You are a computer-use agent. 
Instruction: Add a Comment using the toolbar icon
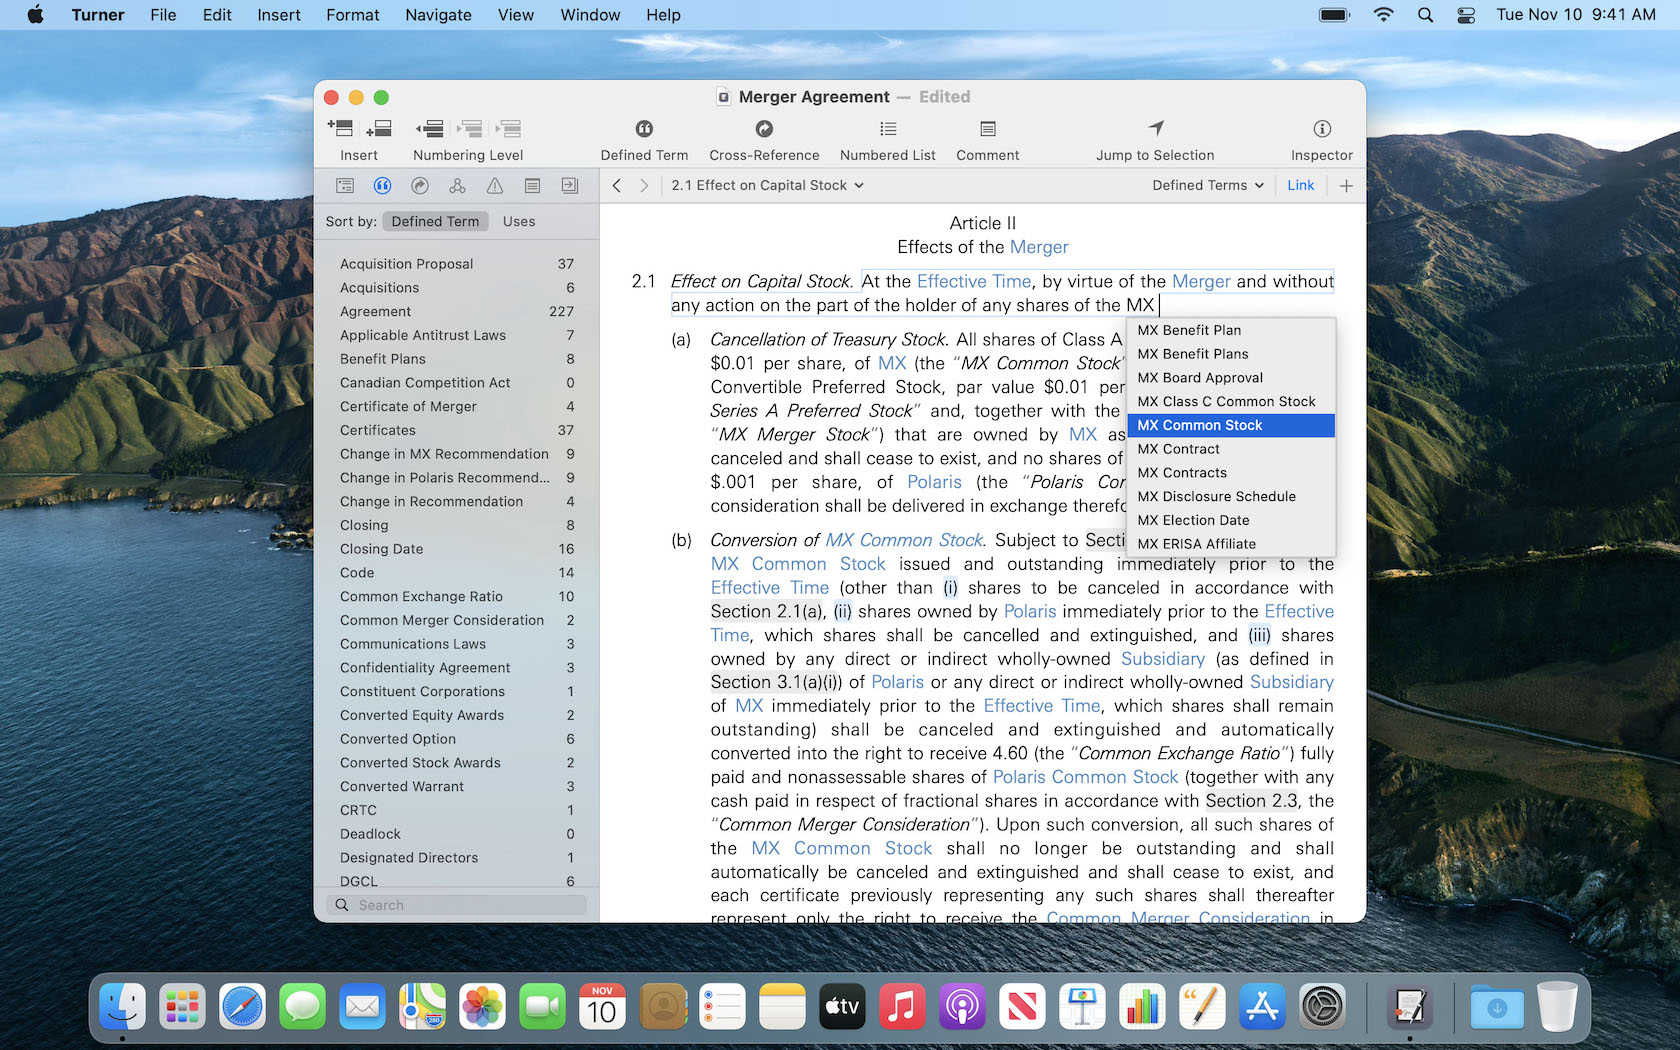[x=988, y=128]
